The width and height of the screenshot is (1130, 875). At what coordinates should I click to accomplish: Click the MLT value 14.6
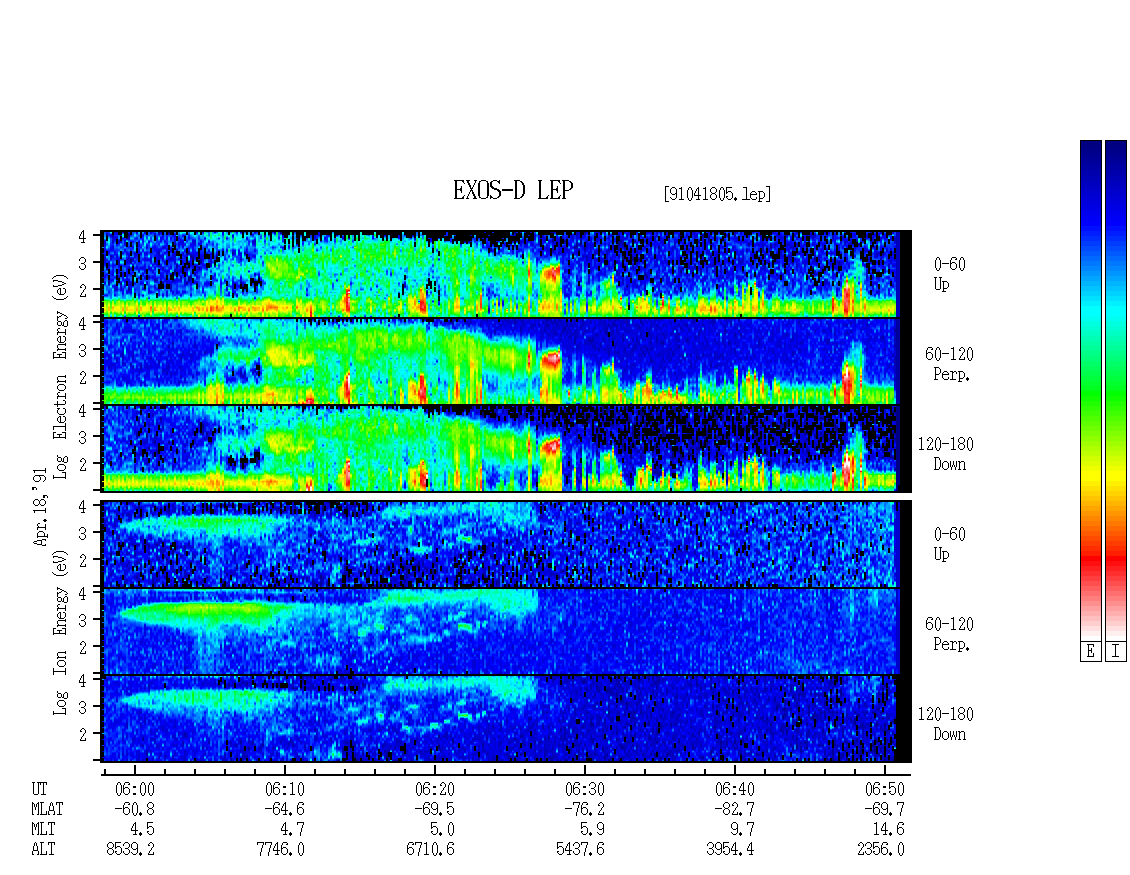889,830
